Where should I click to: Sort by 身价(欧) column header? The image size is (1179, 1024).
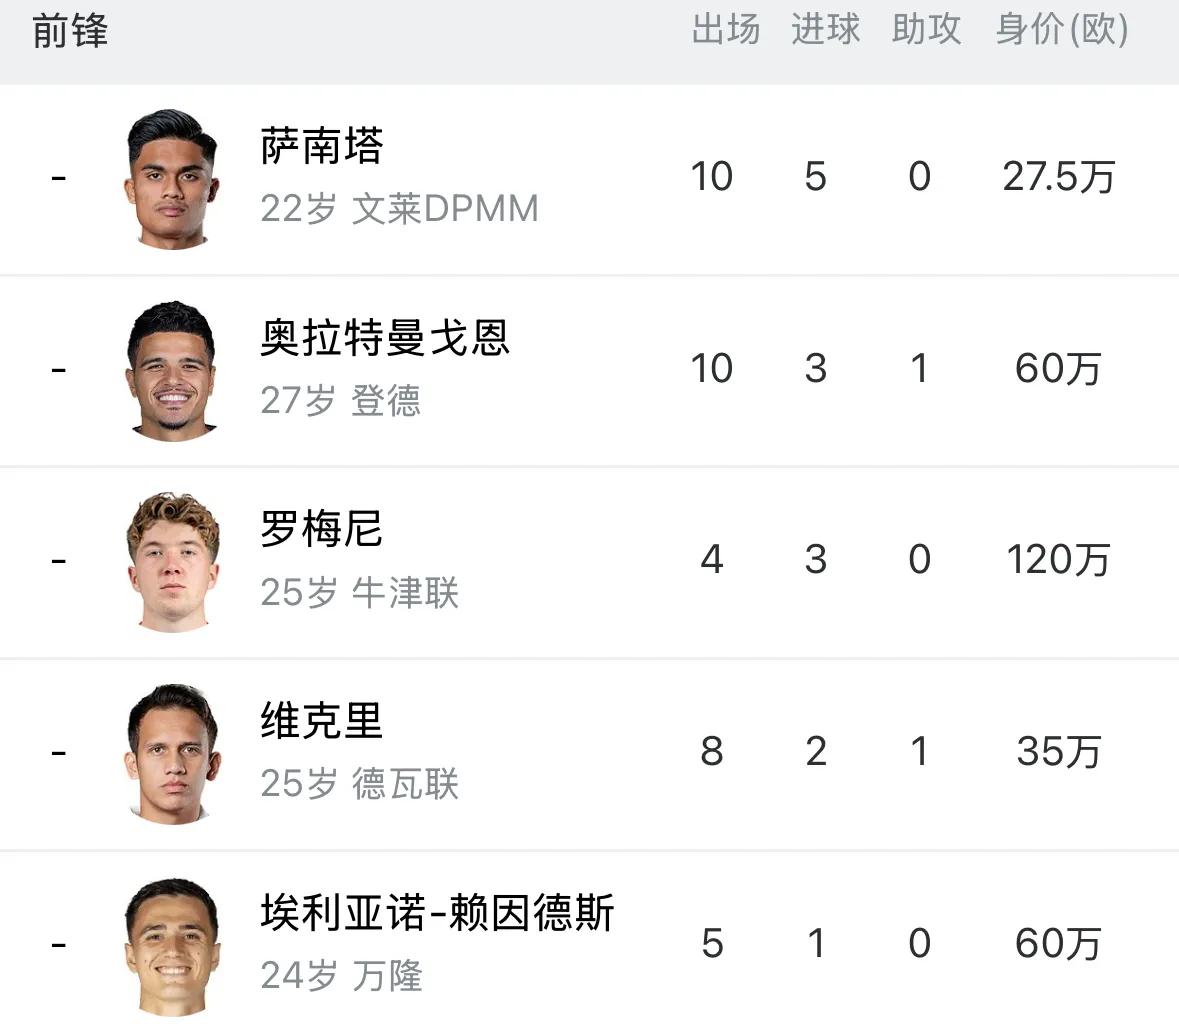coord(1062,30)
